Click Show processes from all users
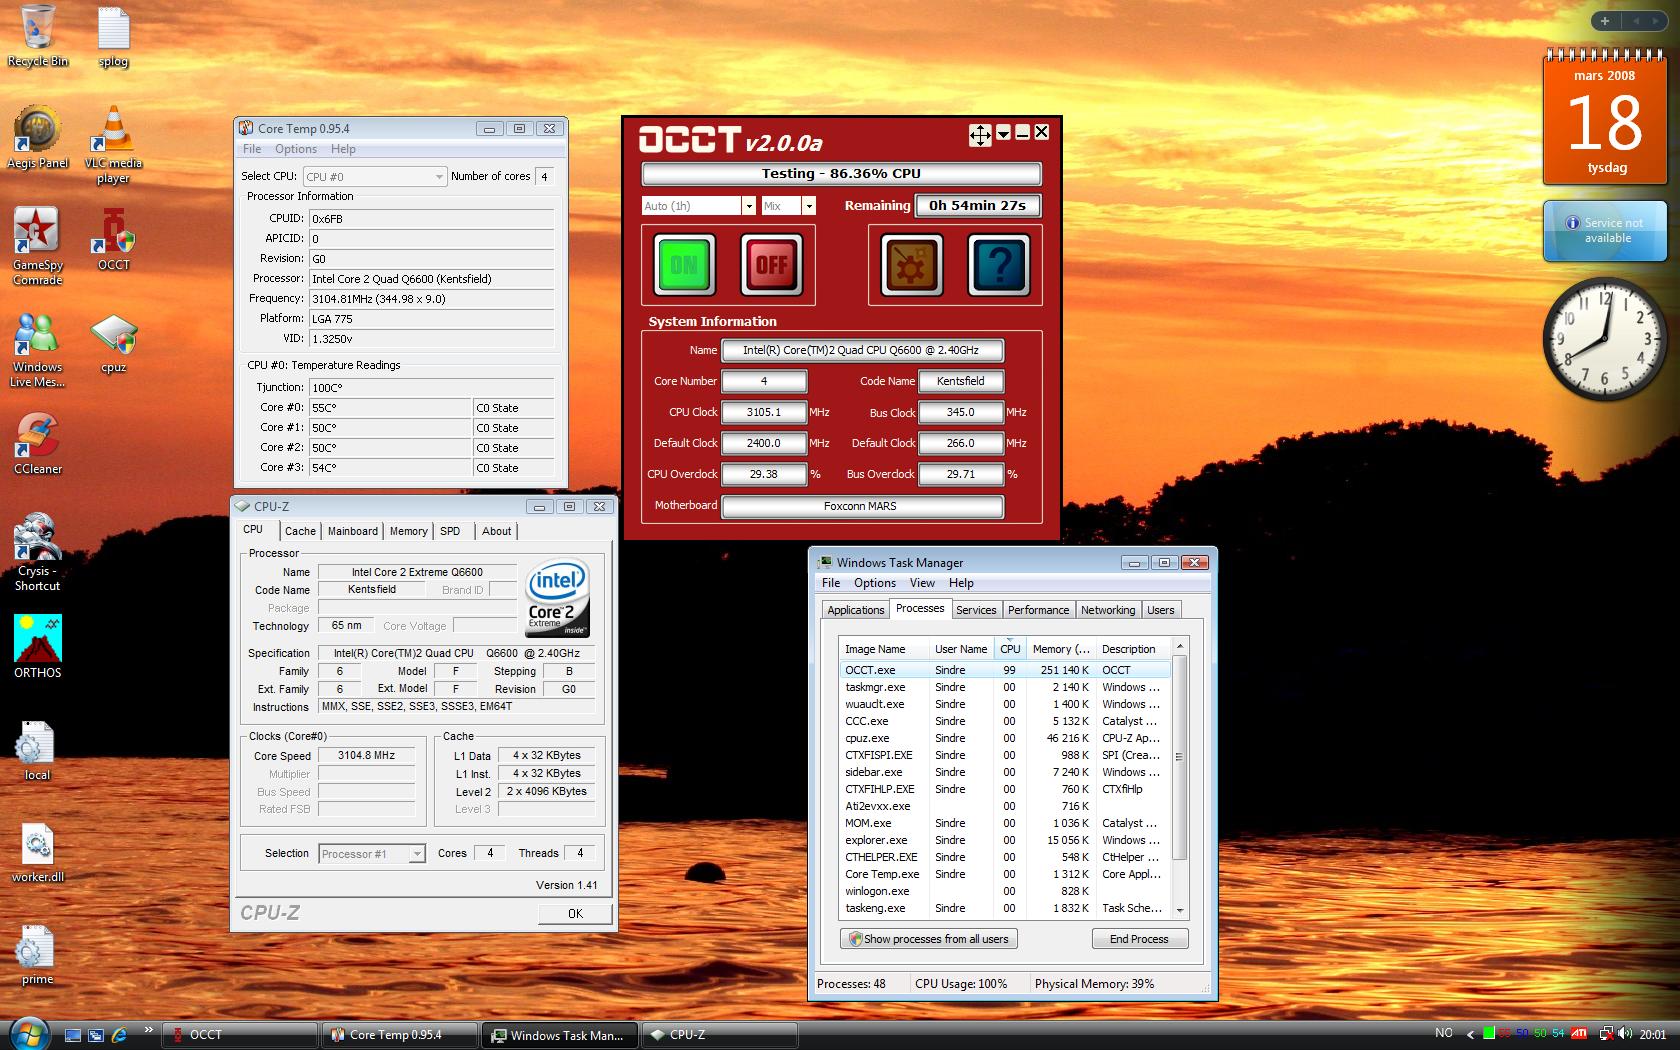The height and width of the screenshot is (1050, 1680). 928,939
